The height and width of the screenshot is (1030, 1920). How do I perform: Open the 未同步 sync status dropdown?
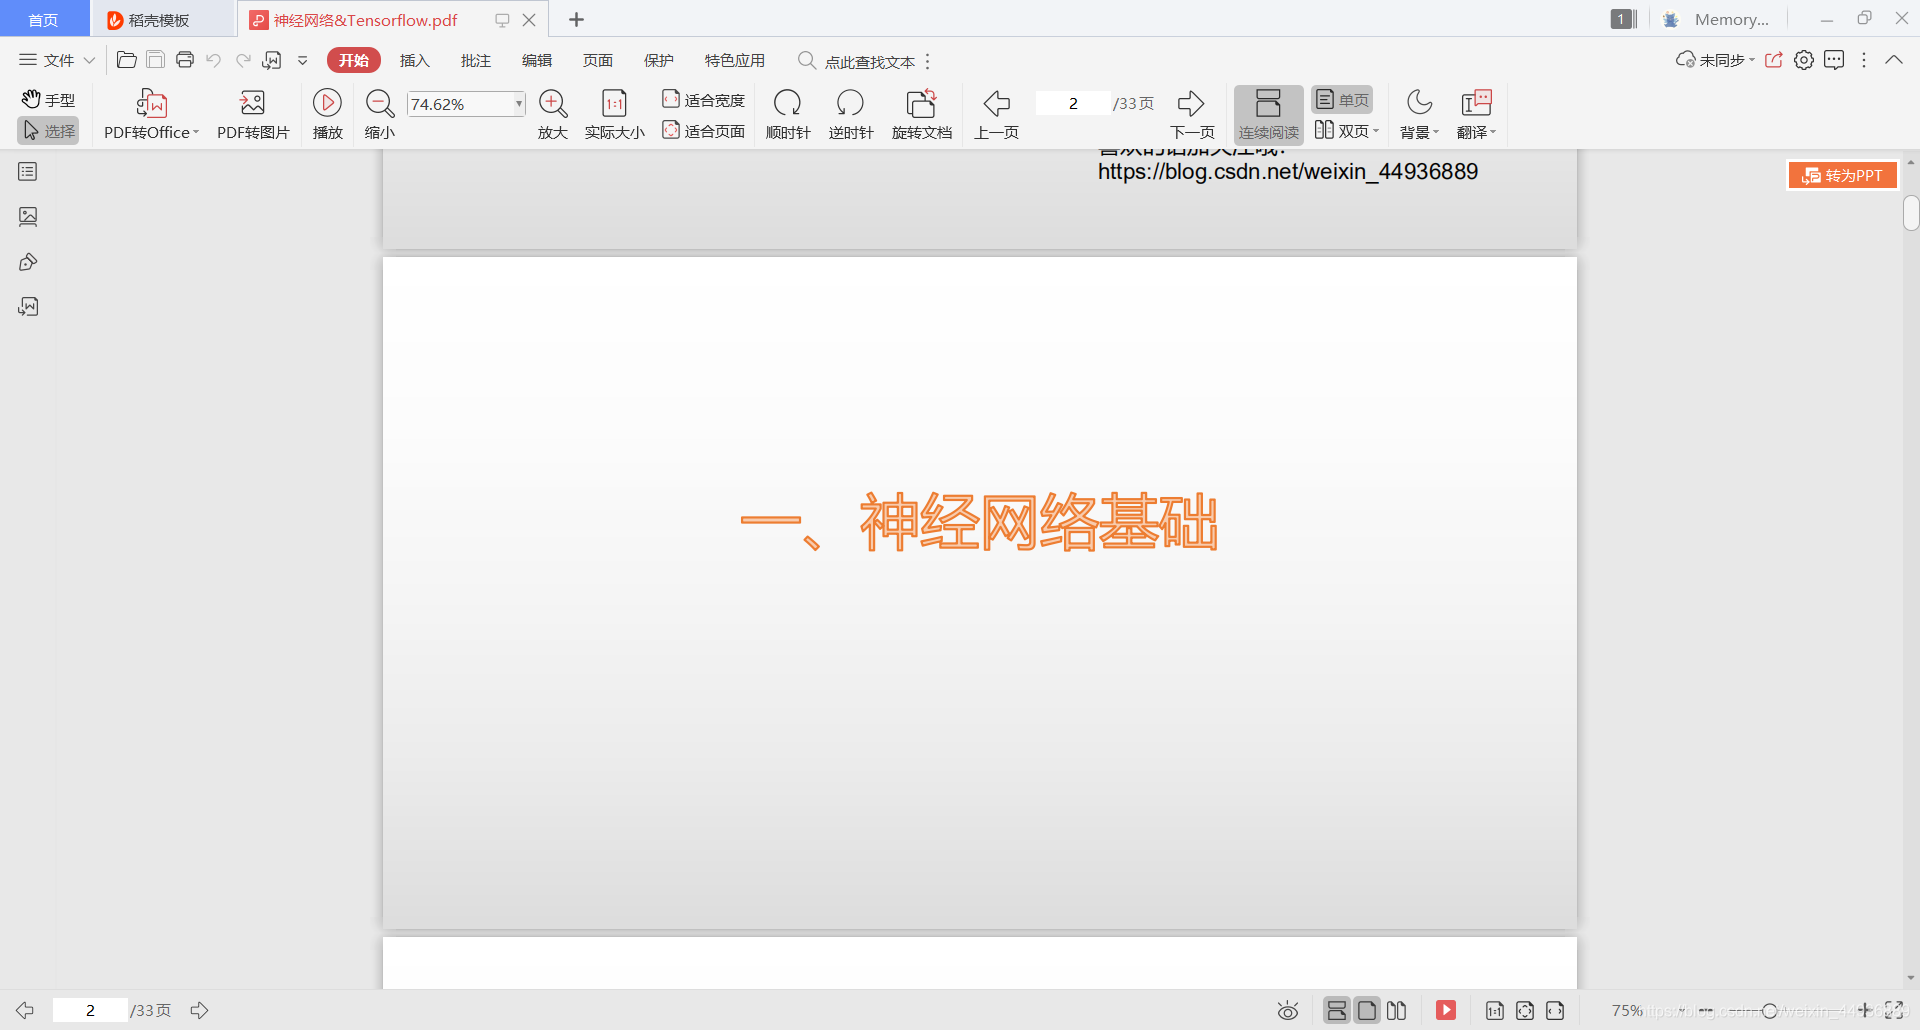click(x=1752, y=60)
